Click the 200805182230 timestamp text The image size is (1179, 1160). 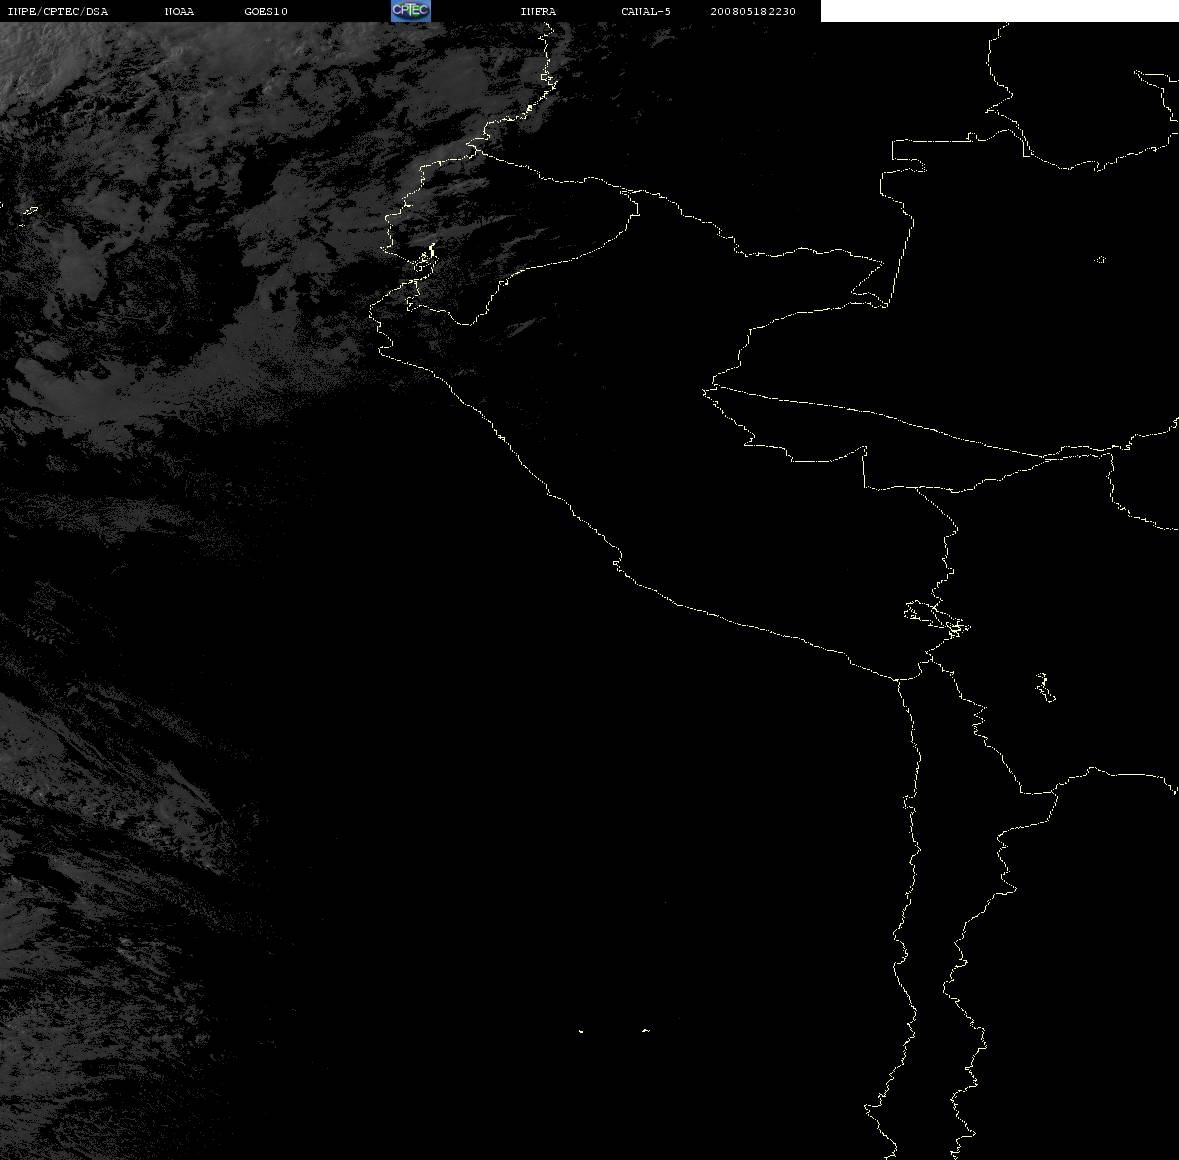[753, 11]
